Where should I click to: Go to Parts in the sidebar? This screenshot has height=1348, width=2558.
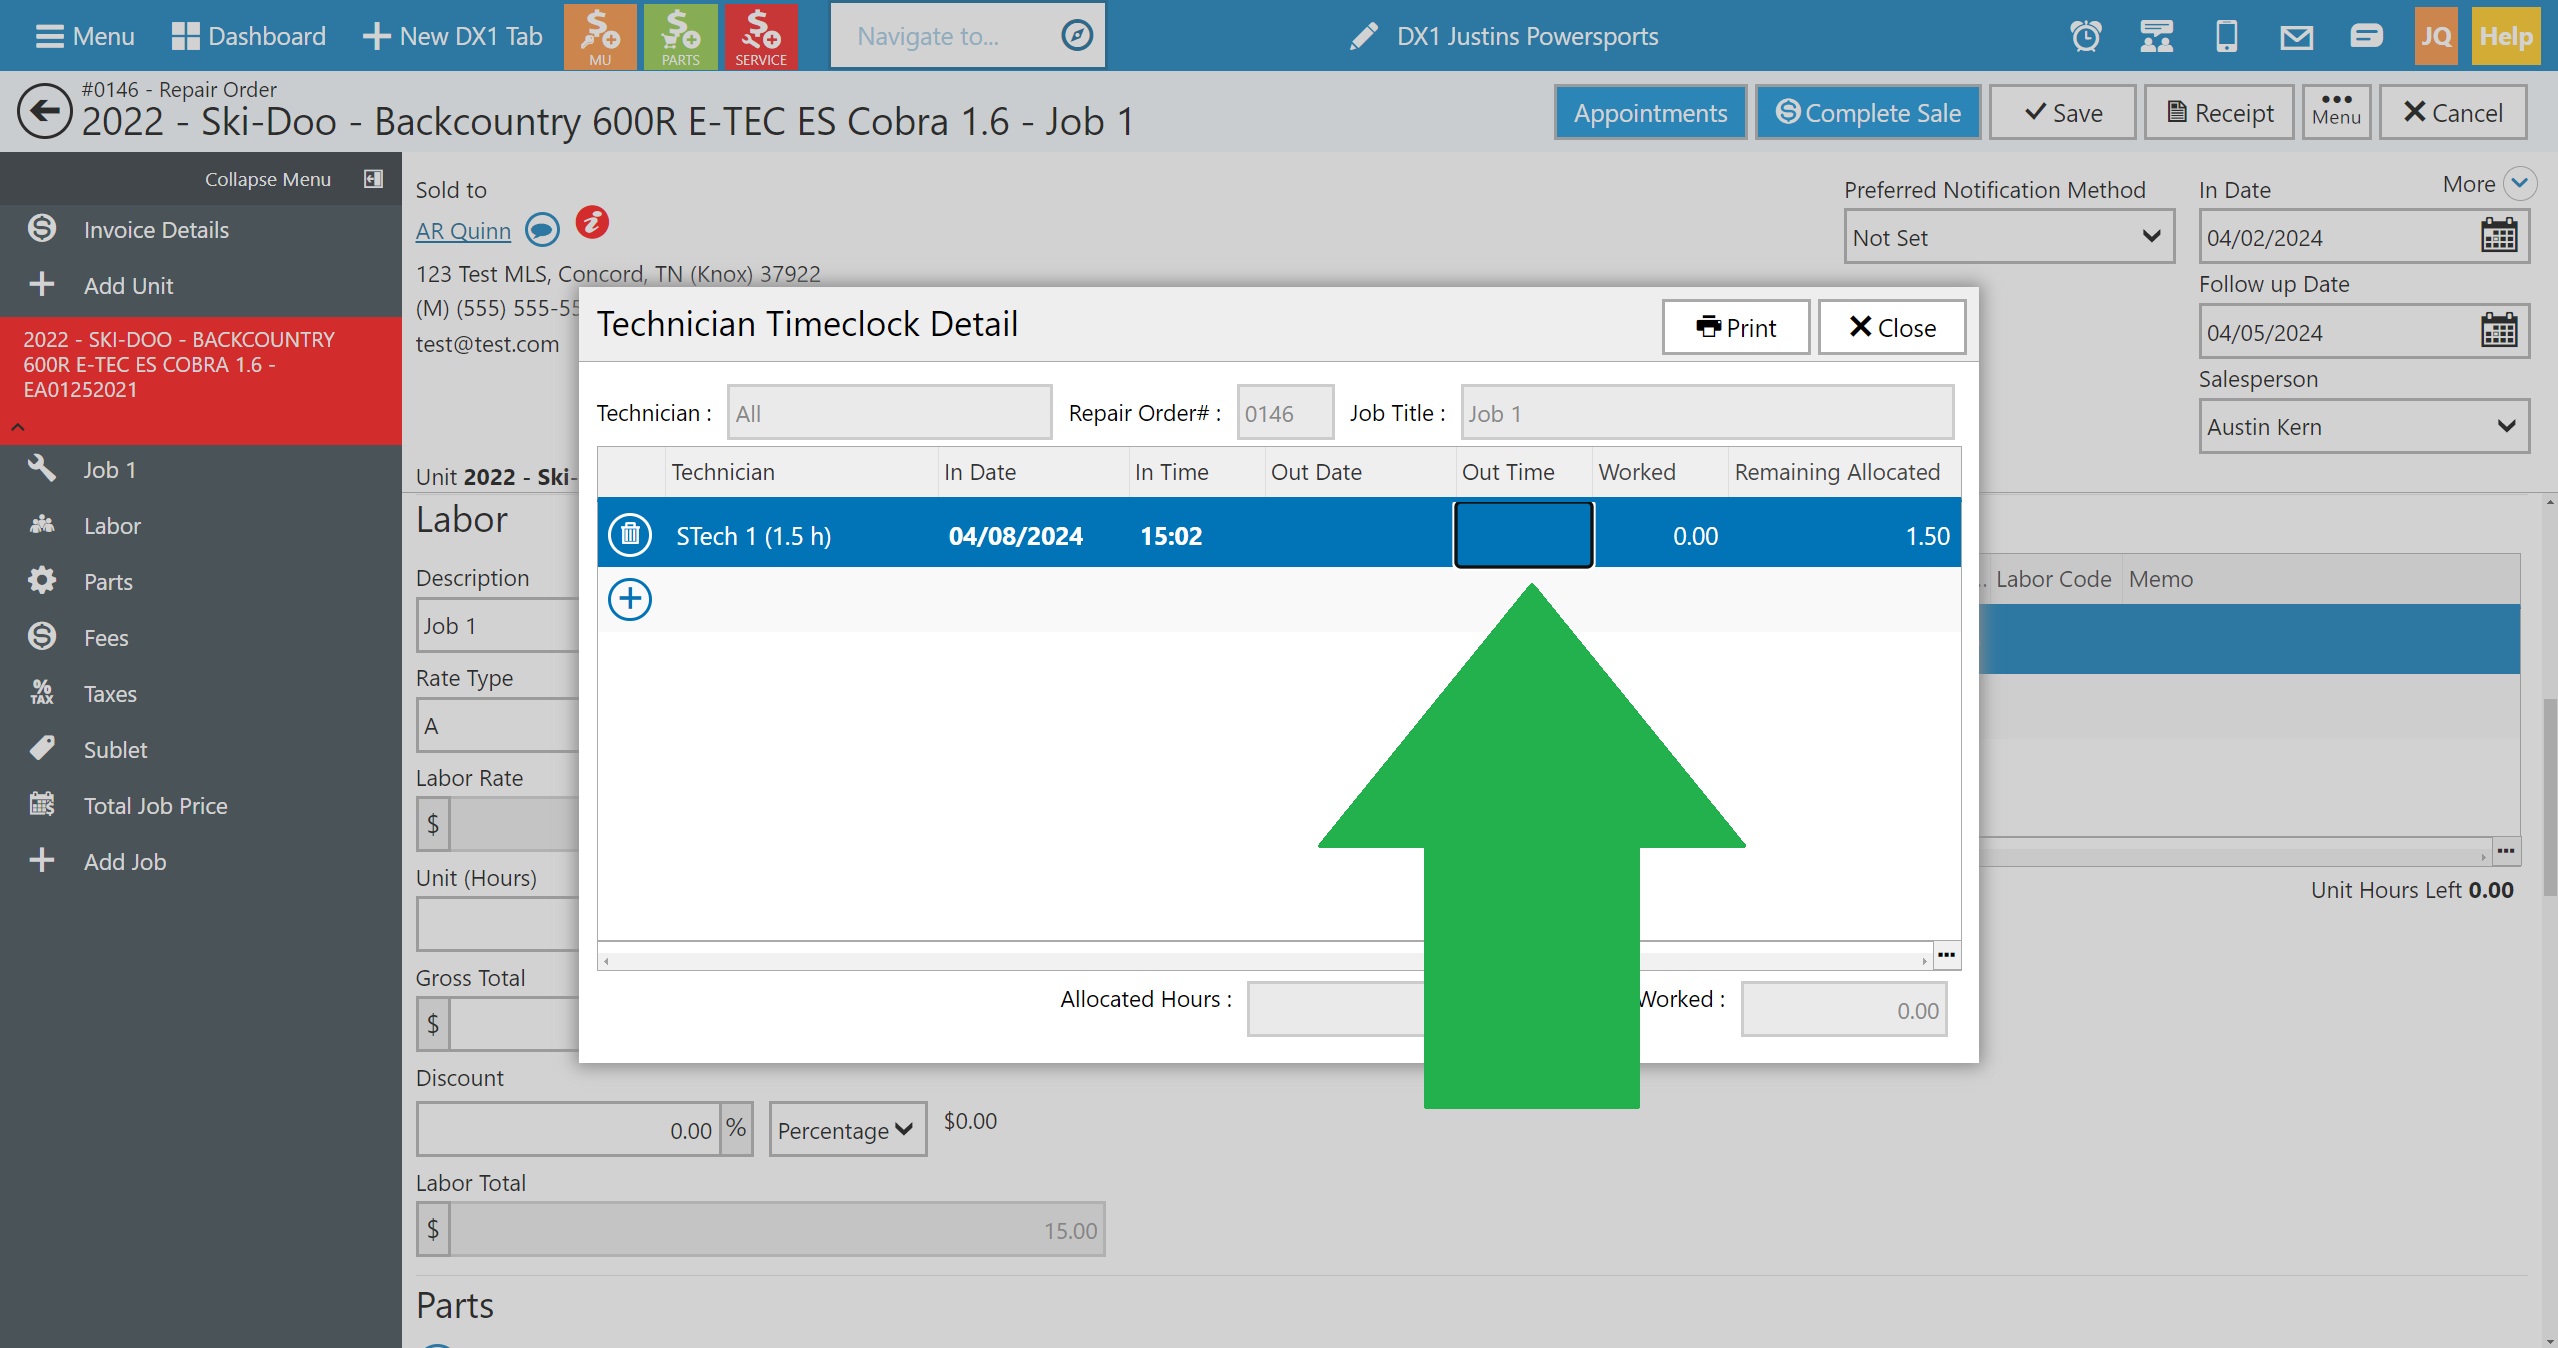click(x=108, y=582)
